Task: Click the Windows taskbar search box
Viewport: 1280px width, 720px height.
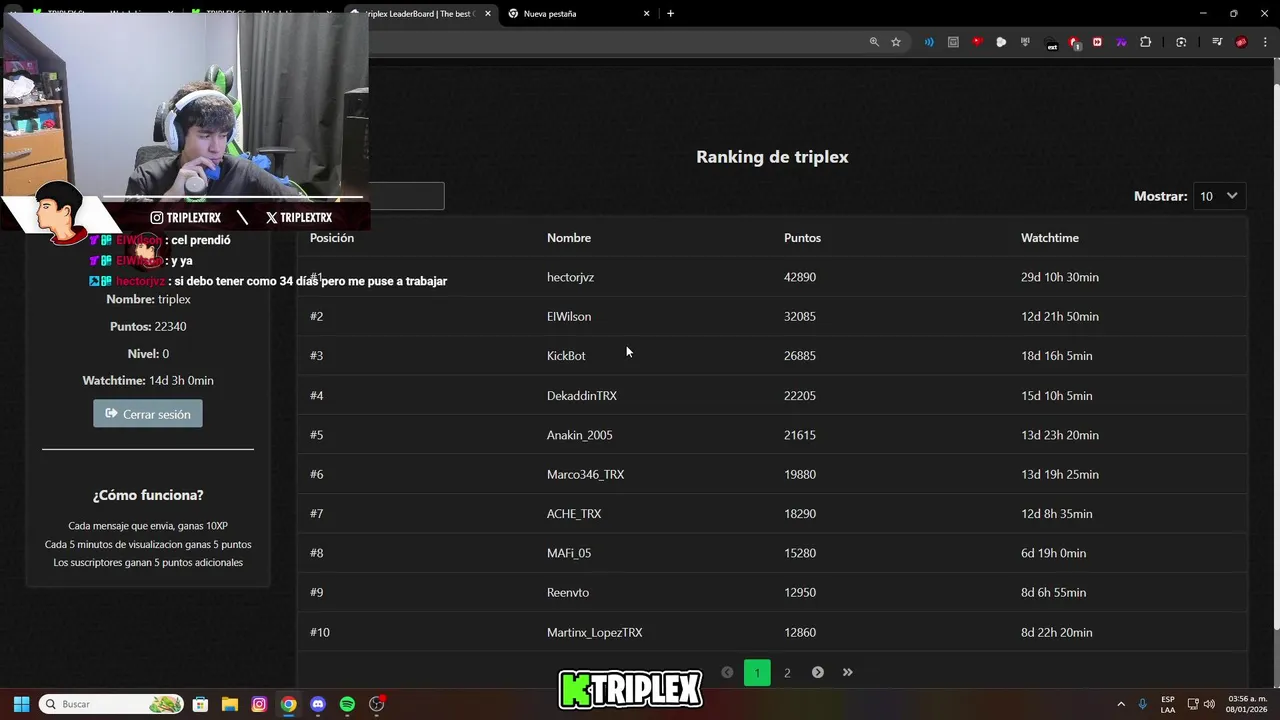Action: pyautogui.click(x=111, y=704)
